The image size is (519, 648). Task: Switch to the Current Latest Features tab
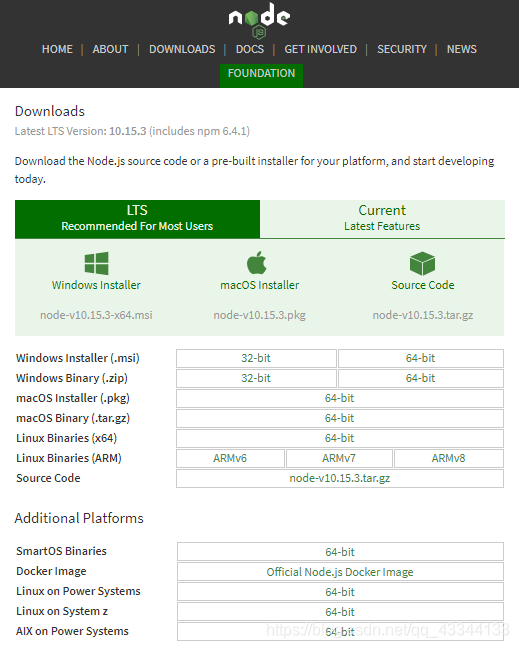click(382, 219)
